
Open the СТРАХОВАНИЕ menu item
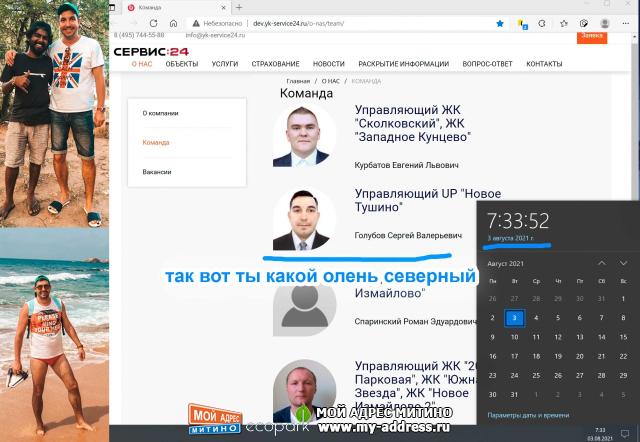tap(275, 64)
